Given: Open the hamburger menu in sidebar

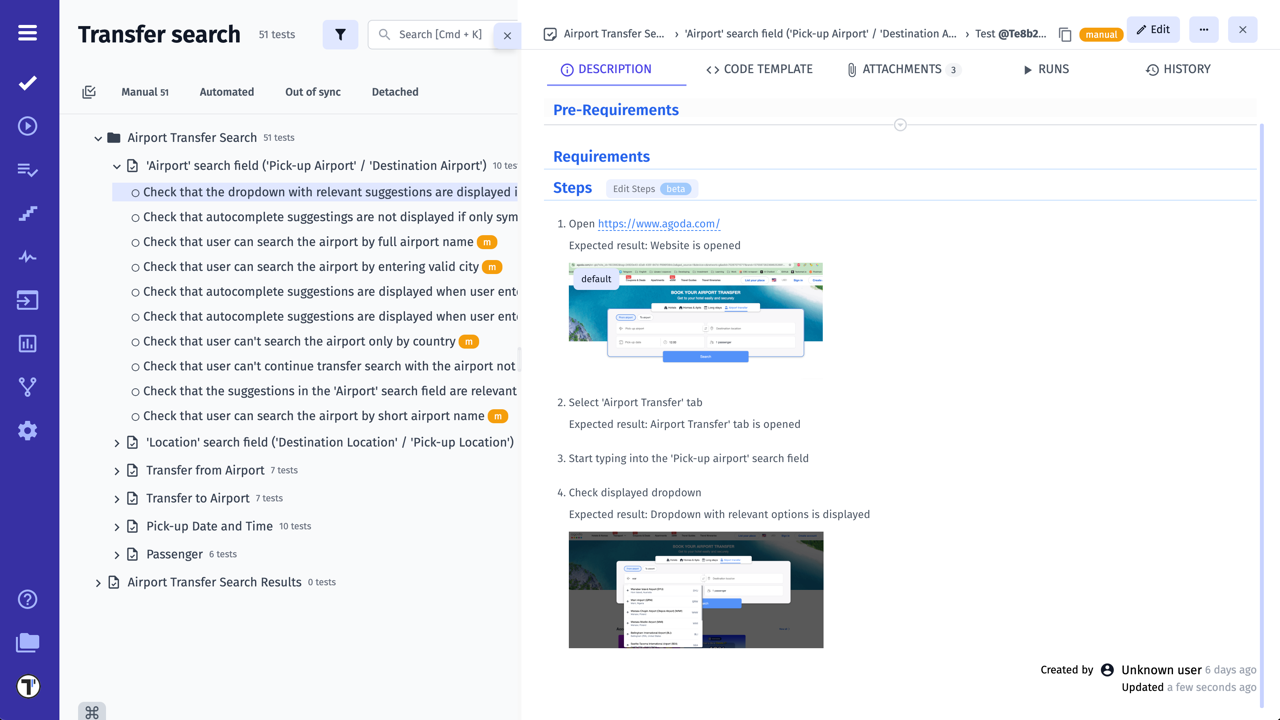Looking at the screenshot, I should click(28, 33).
